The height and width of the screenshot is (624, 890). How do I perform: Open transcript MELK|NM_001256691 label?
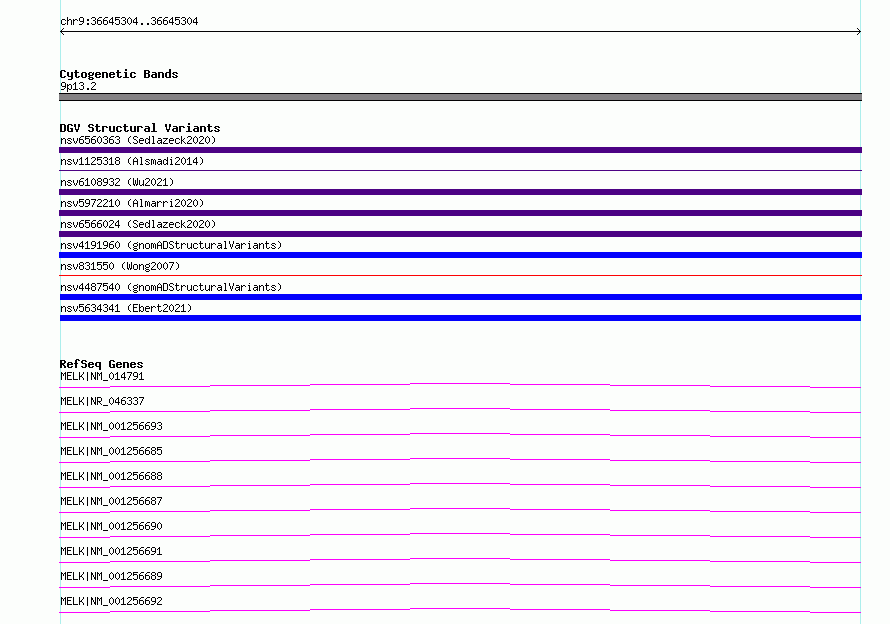pos(111,551)
